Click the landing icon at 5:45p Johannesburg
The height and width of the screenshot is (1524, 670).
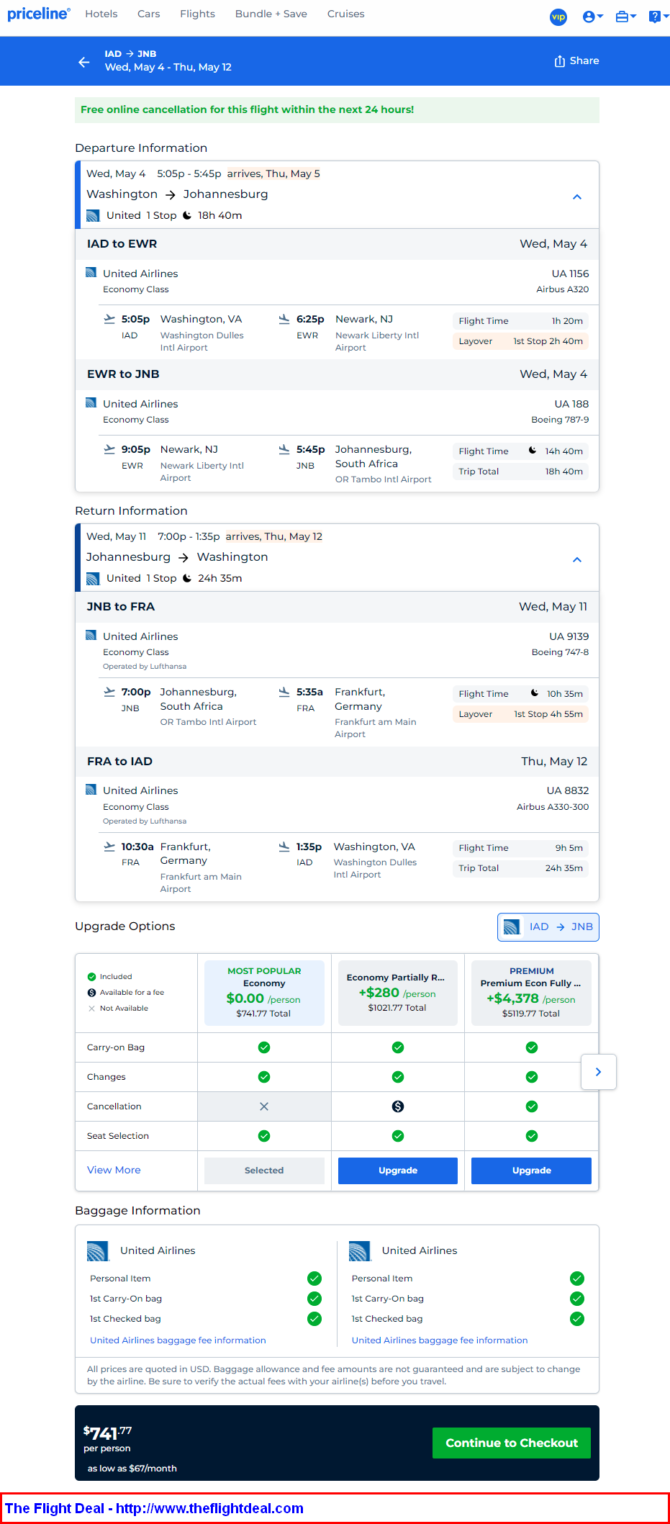[285, 449]
